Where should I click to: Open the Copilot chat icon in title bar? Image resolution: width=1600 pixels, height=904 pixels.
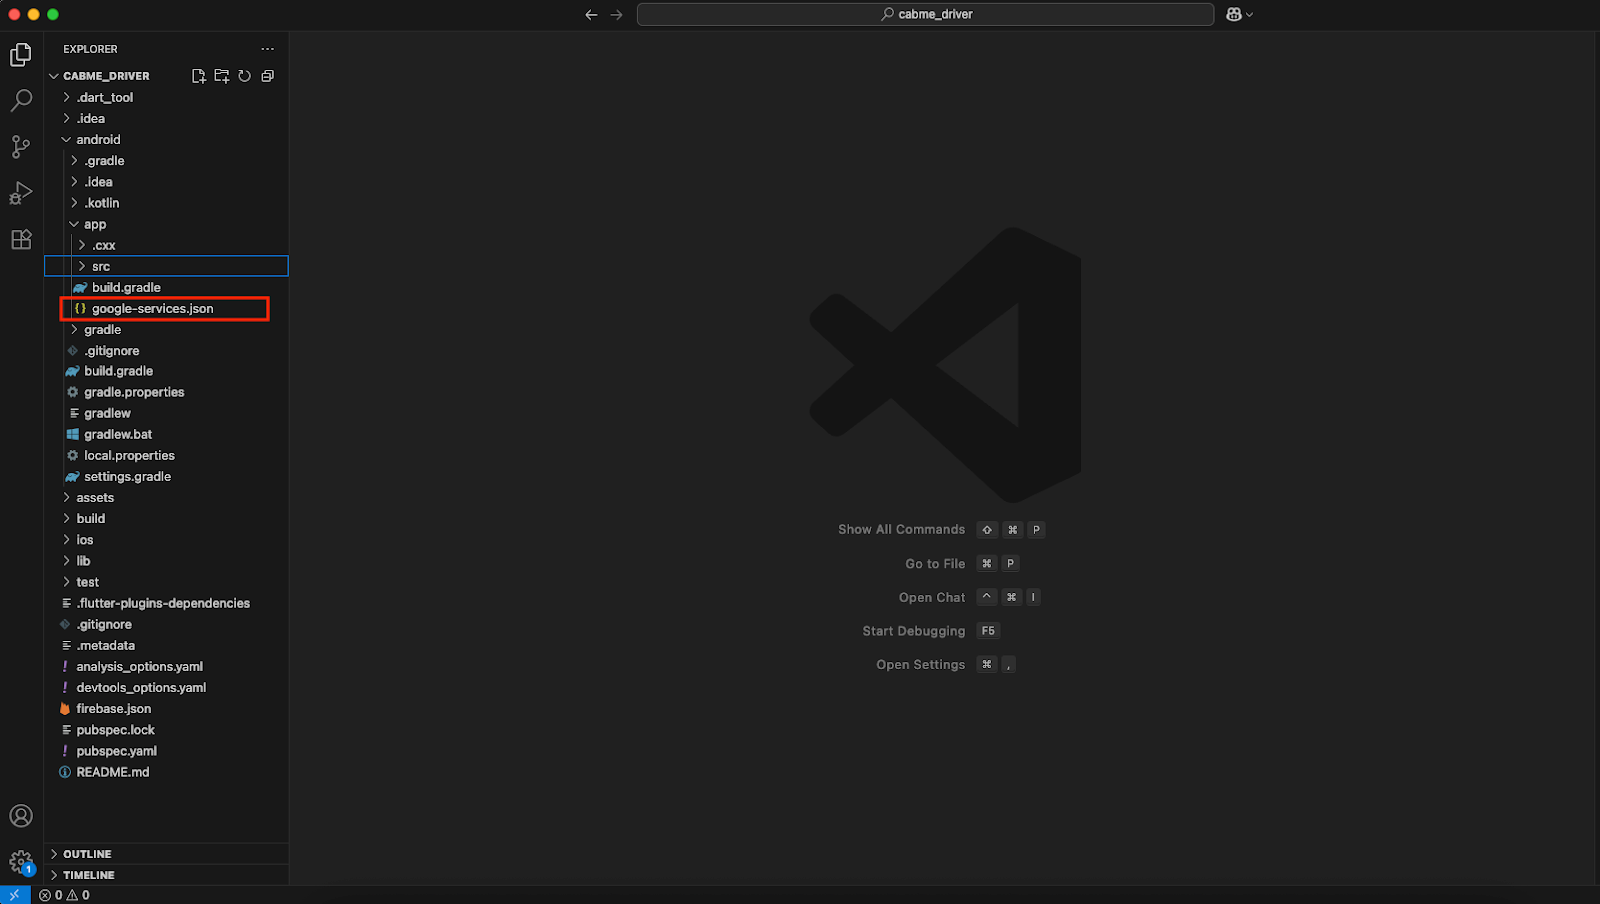[x=1234, y=14]
